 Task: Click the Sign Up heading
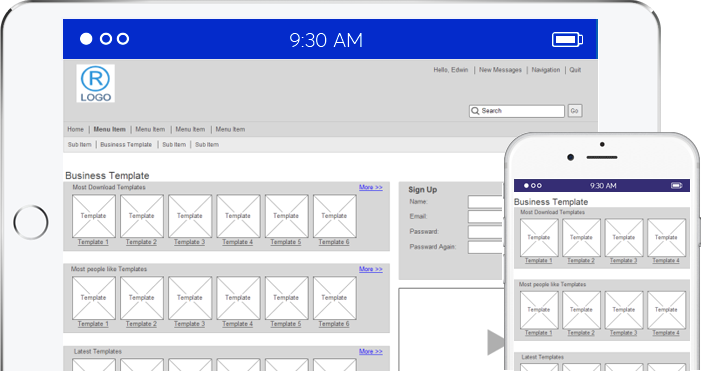coord(422,190)
